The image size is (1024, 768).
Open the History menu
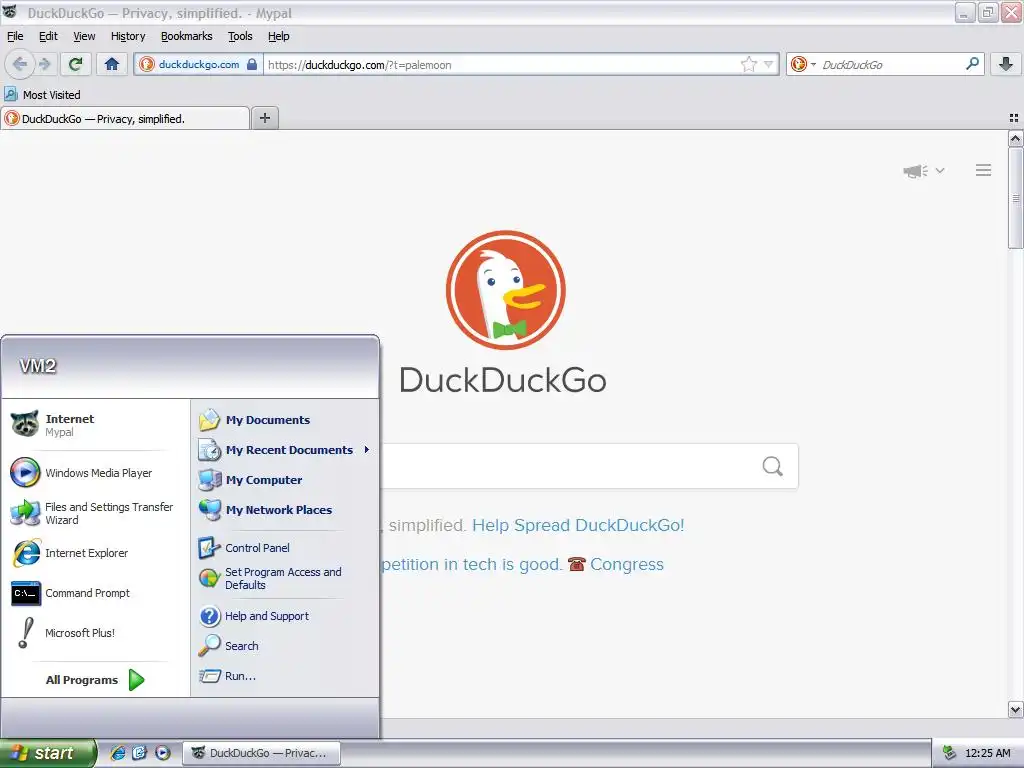(x=128, y=36)
